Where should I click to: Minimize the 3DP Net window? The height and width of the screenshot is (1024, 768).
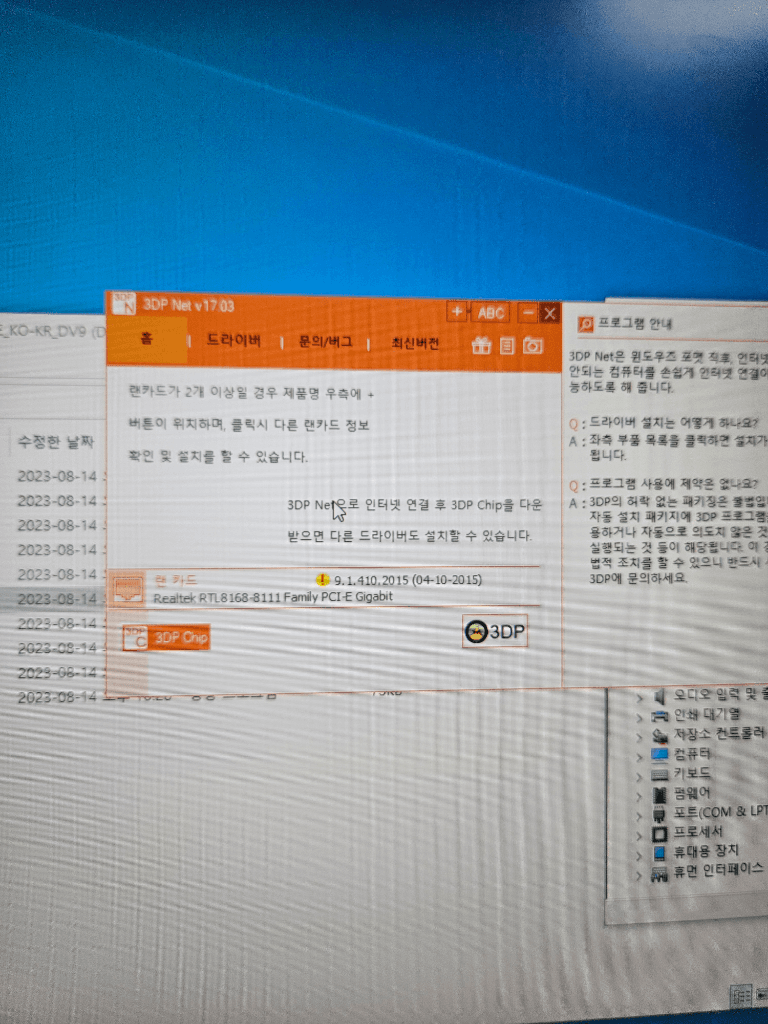click(x=528, y=313)
